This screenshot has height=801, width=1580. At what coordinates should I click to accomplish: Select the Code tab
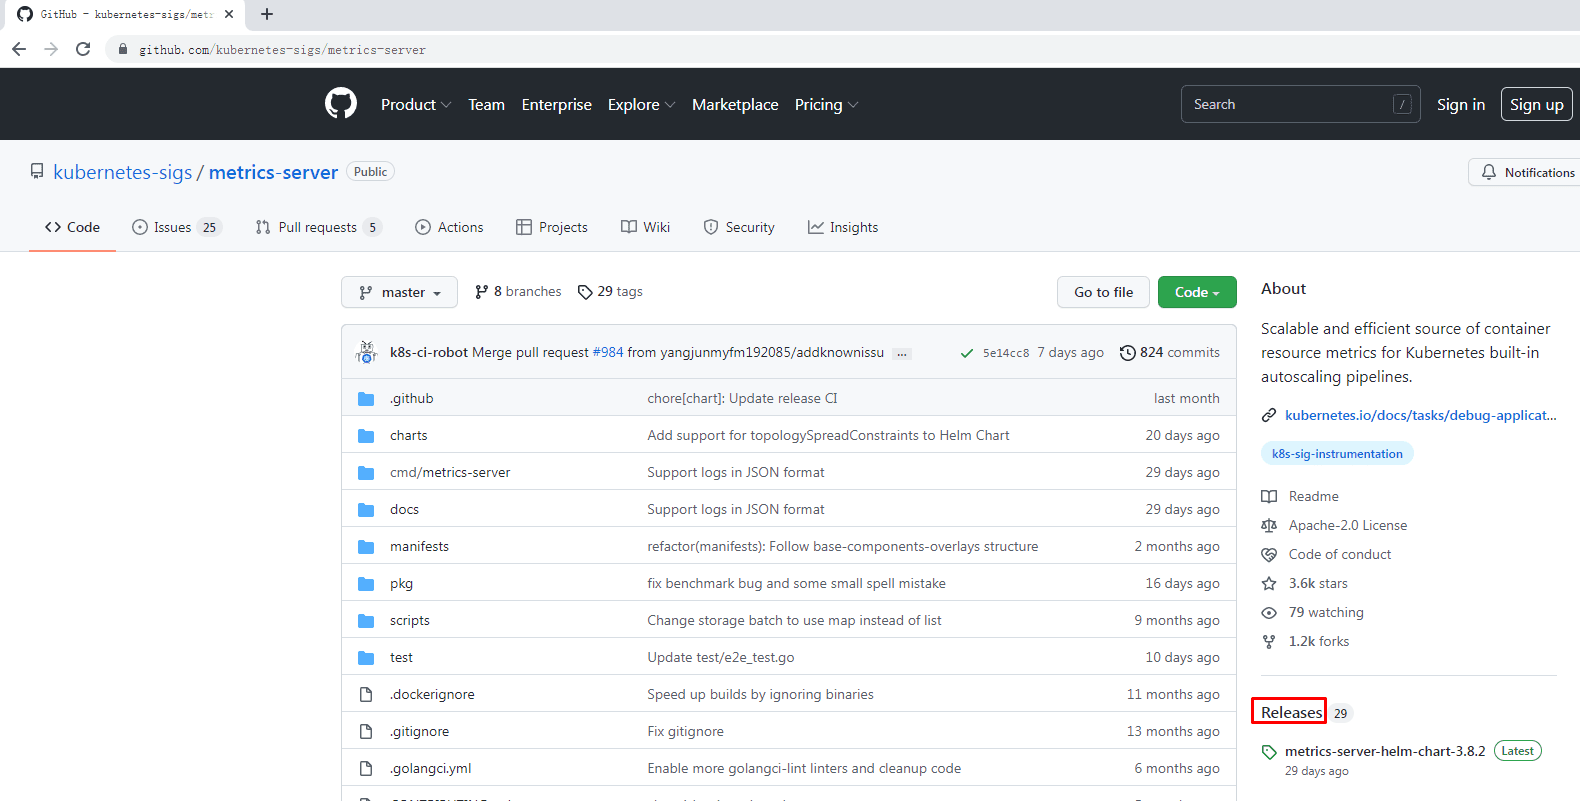[x=72, y=227]
